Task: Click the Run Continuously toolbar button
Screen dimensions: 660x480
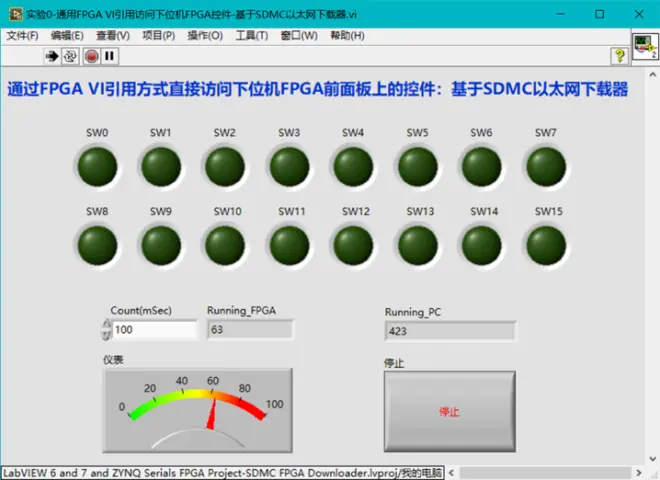Action: point(70,56)
